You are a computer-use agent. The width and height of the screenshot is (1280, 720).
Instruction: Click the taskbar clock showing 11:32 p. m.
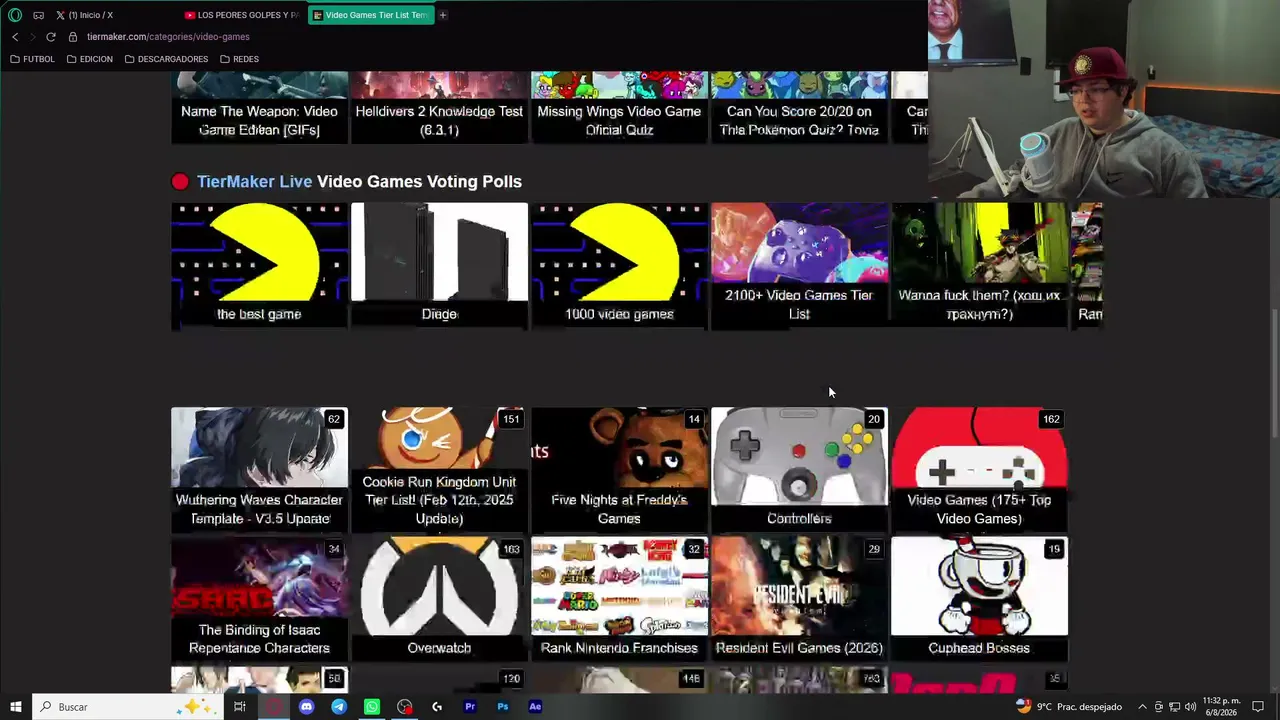tap(1221, 707)
